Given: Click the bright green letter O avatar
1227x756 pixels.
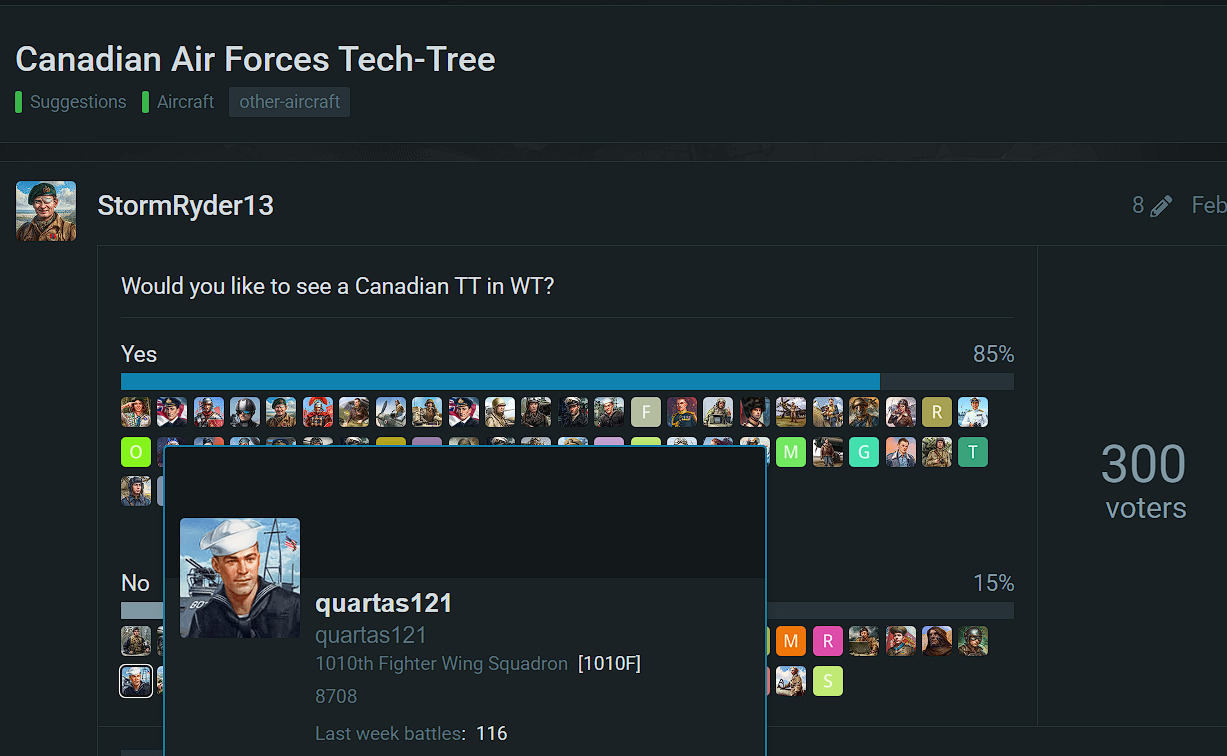Looking at the screenshot, I should [136, 452].
